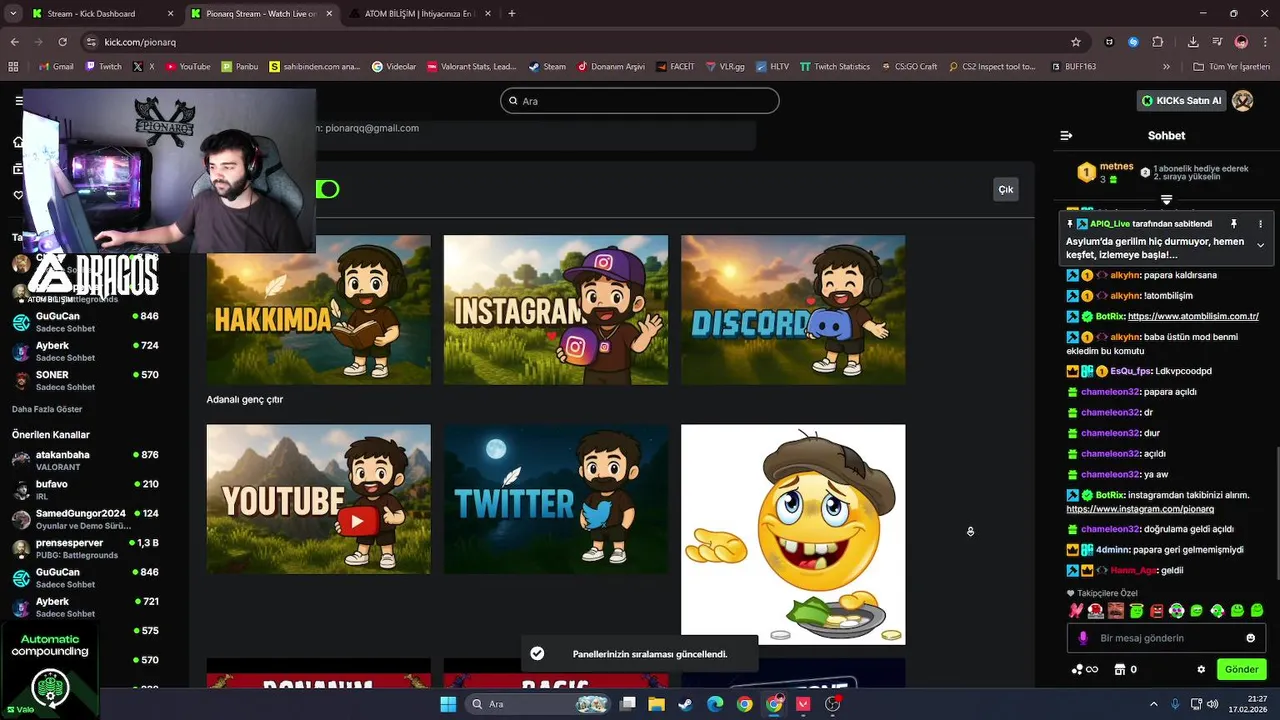Click the purple microphone icon in chat box
1280x720 pixels.
1083,638
